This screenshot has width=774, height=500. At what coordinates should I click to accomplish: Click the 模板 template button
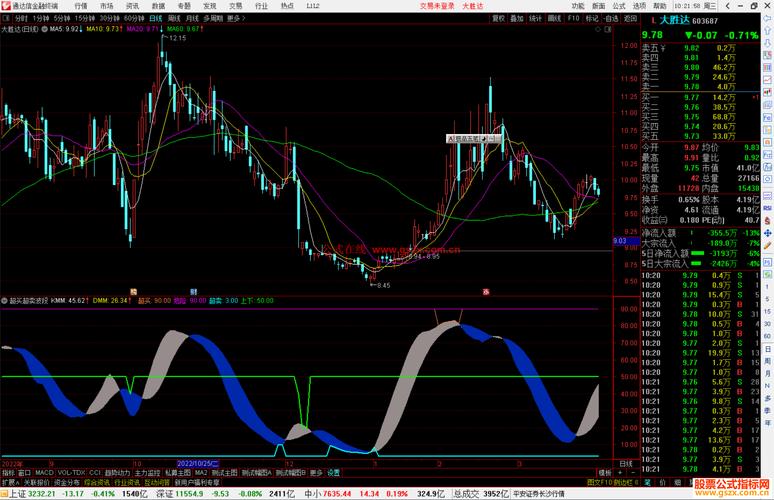pos(605,473)
